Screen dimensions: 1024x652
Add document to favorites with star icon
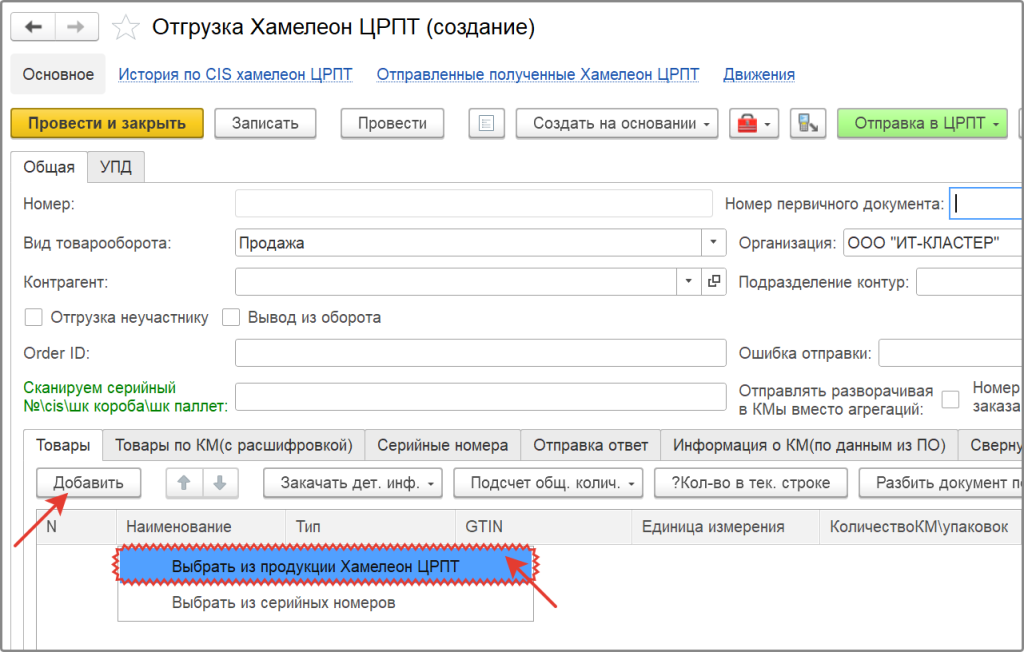click(125, 27)
